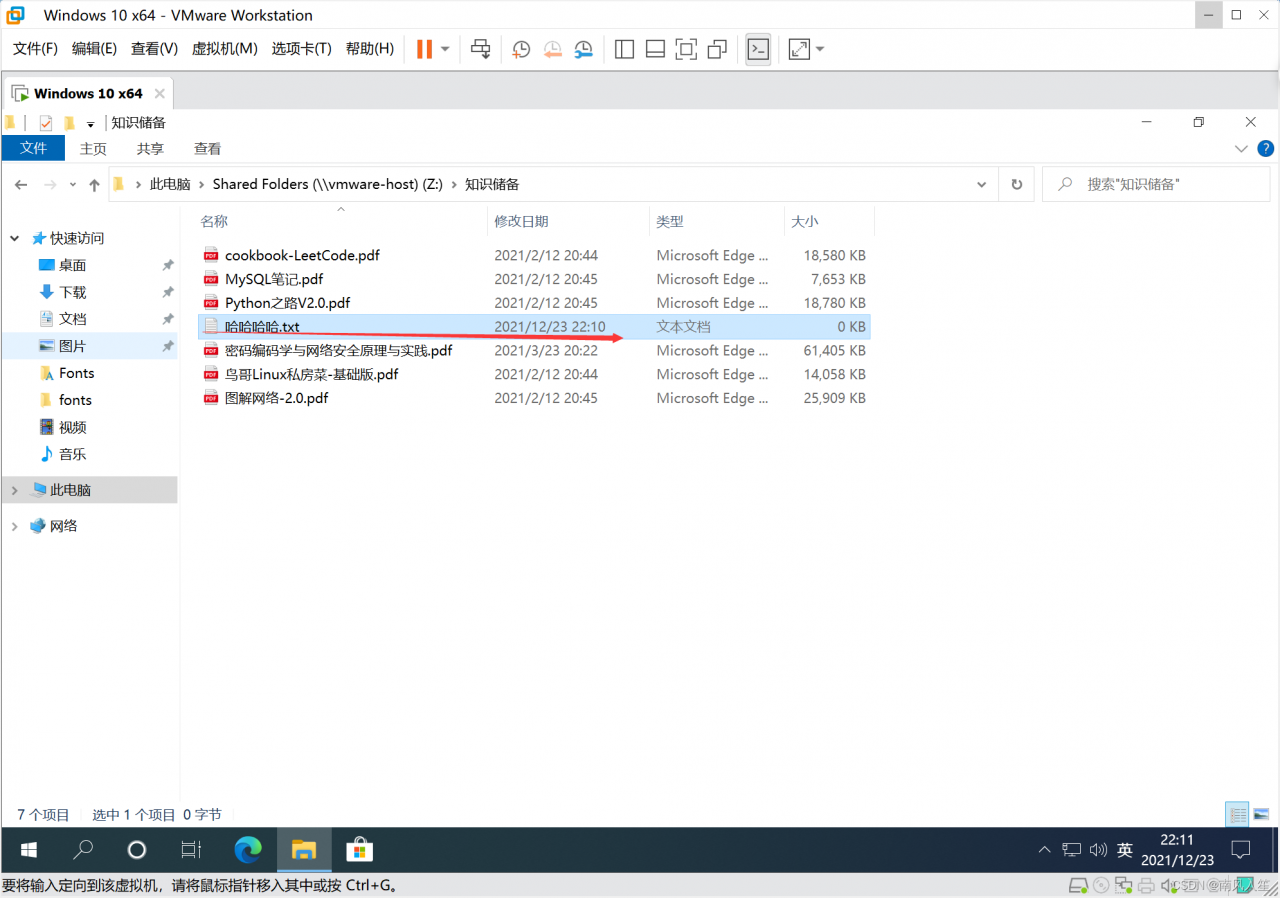The width and height of the screenshot is (1280, 898).
Task: Switch to details view in the status bar
Action: click(x=1238, y=814)
